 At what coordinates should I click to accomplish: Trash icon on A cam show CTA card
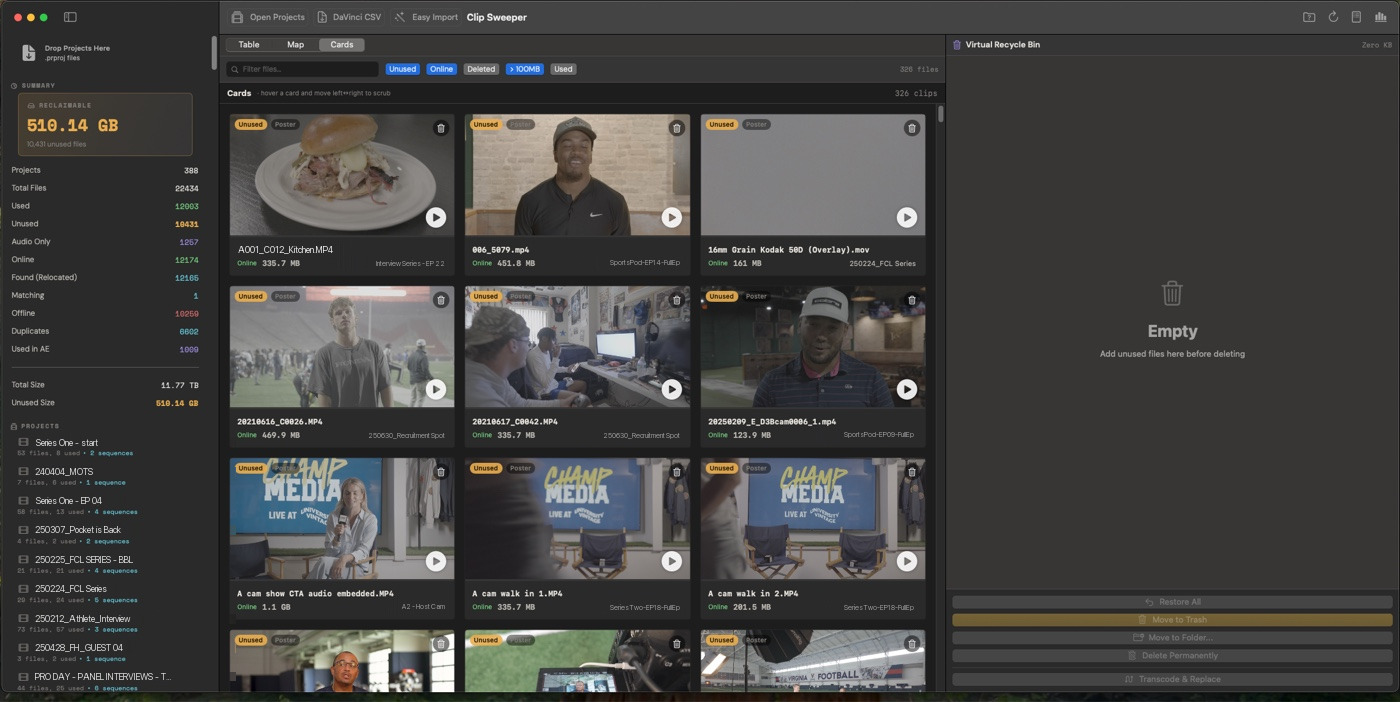click(x=441, y=472)
